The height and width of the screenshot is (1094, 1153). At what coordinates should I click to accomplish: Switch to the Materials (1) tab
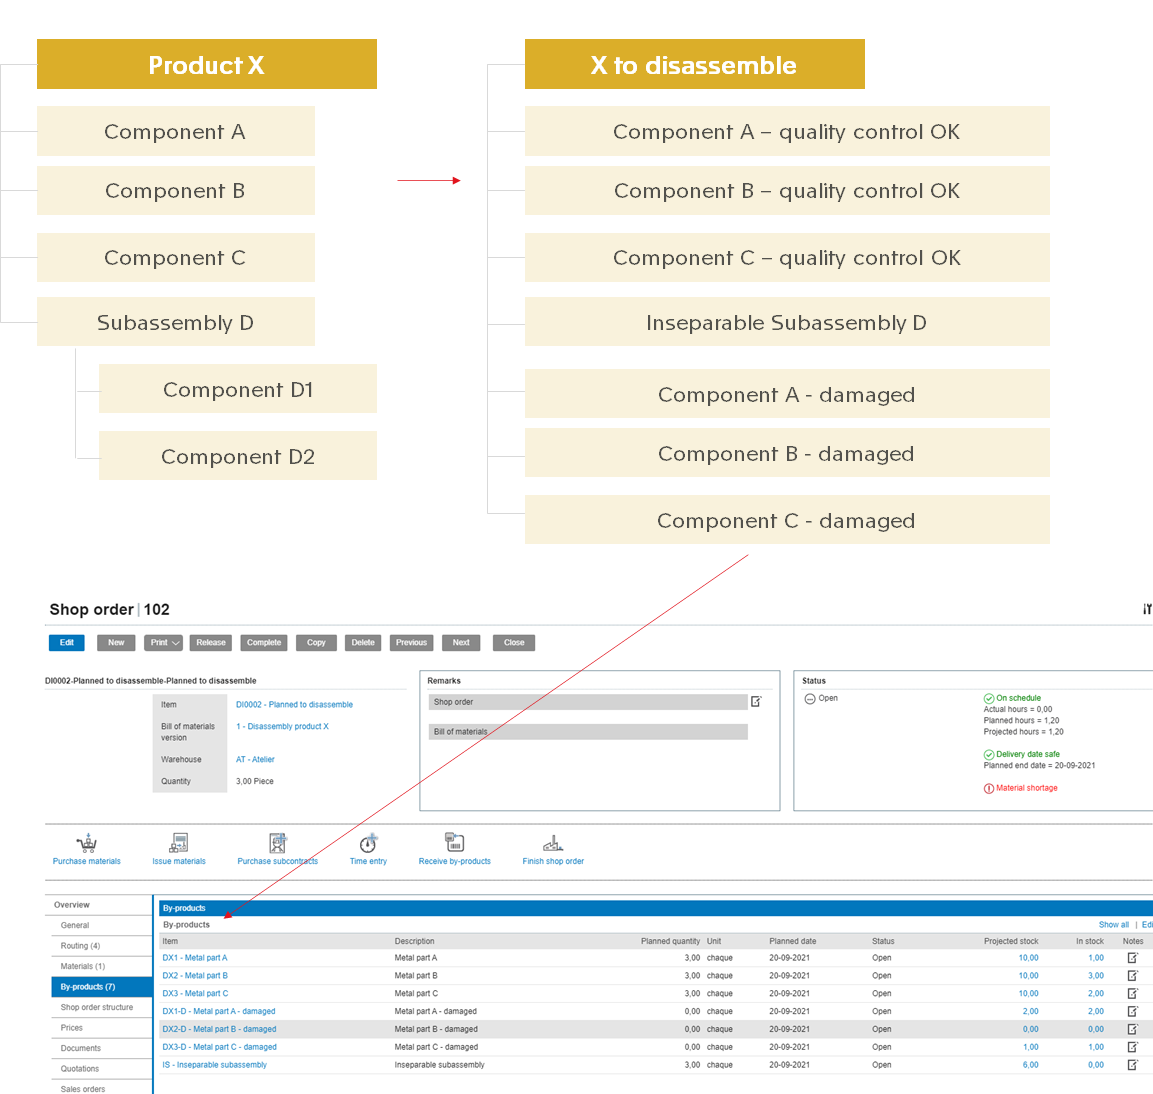click(x=82, y=966)
